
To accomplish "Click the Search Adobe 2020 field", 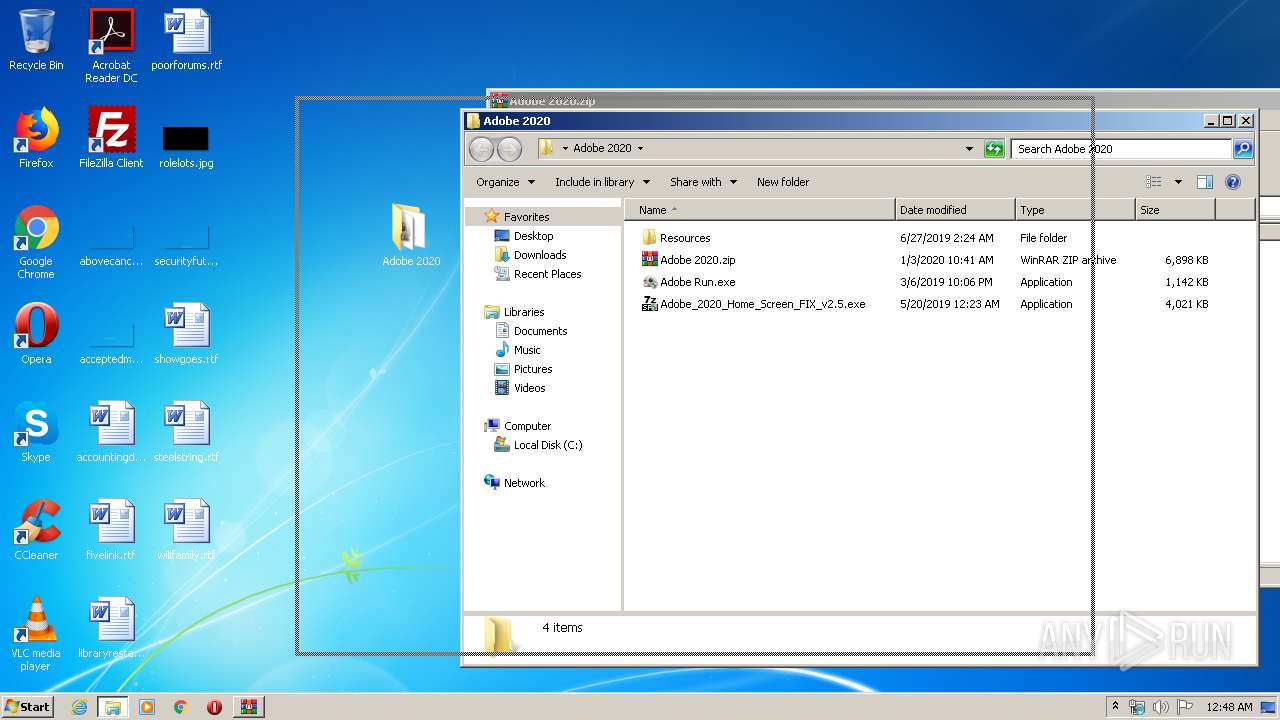I will (x=1121, y=149).
